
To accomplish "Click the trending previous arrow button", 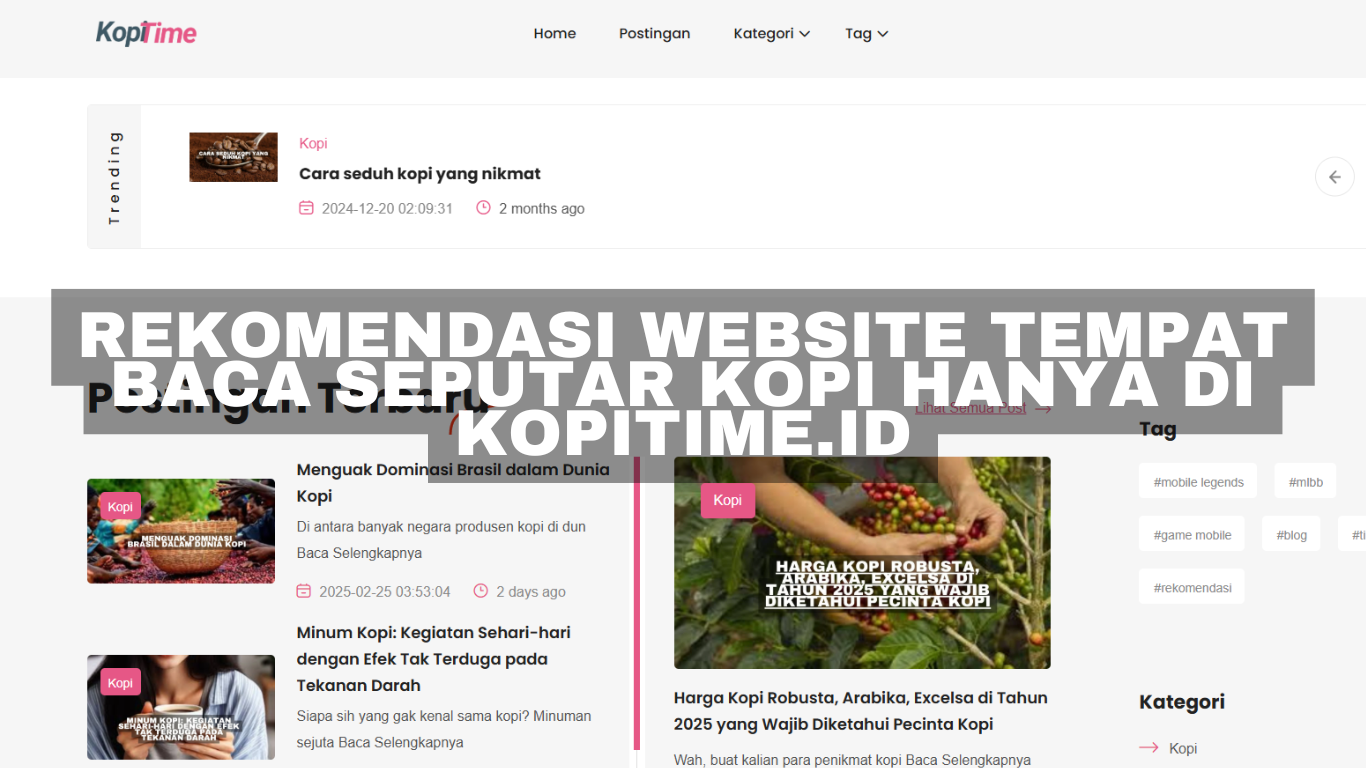I will [1334, 177].
